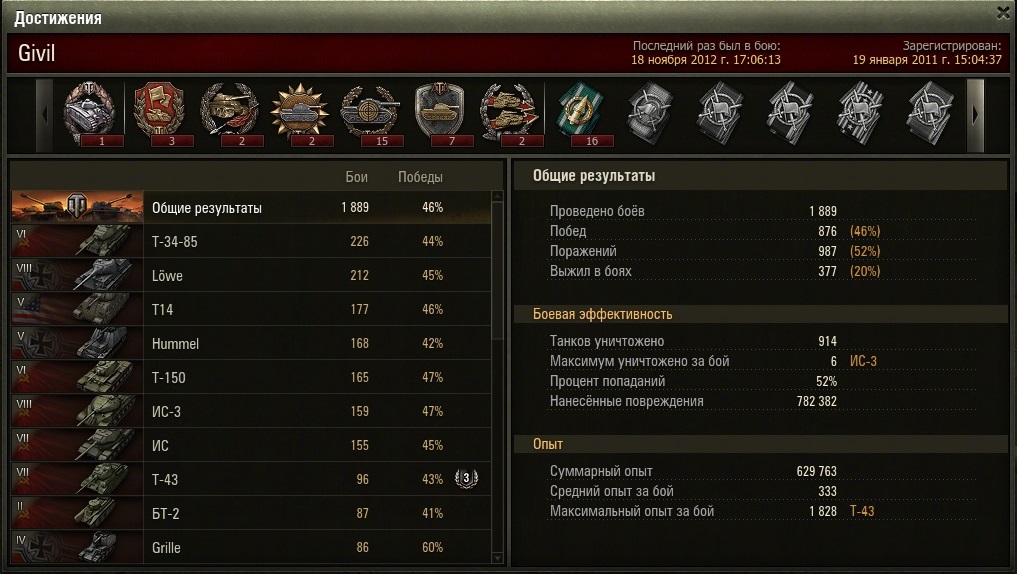Click the first tank badge with count 1

point(91,113)
